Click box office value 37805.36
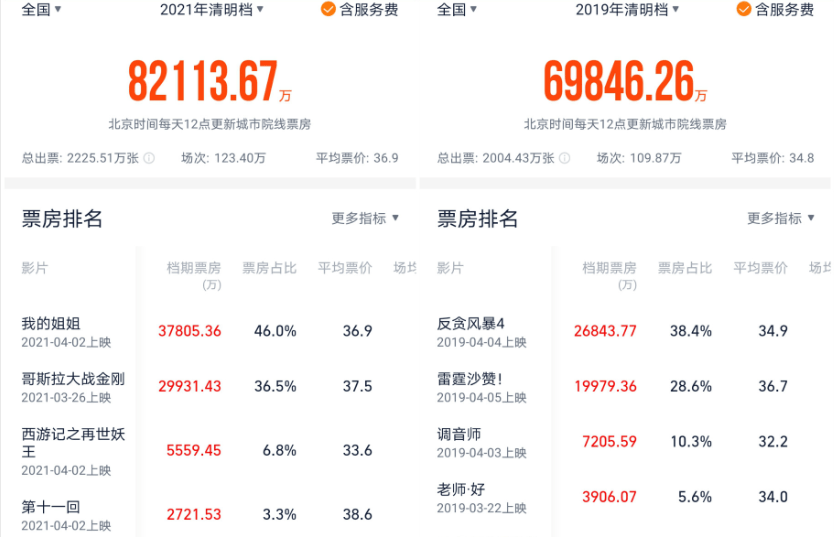 (189, 331)
